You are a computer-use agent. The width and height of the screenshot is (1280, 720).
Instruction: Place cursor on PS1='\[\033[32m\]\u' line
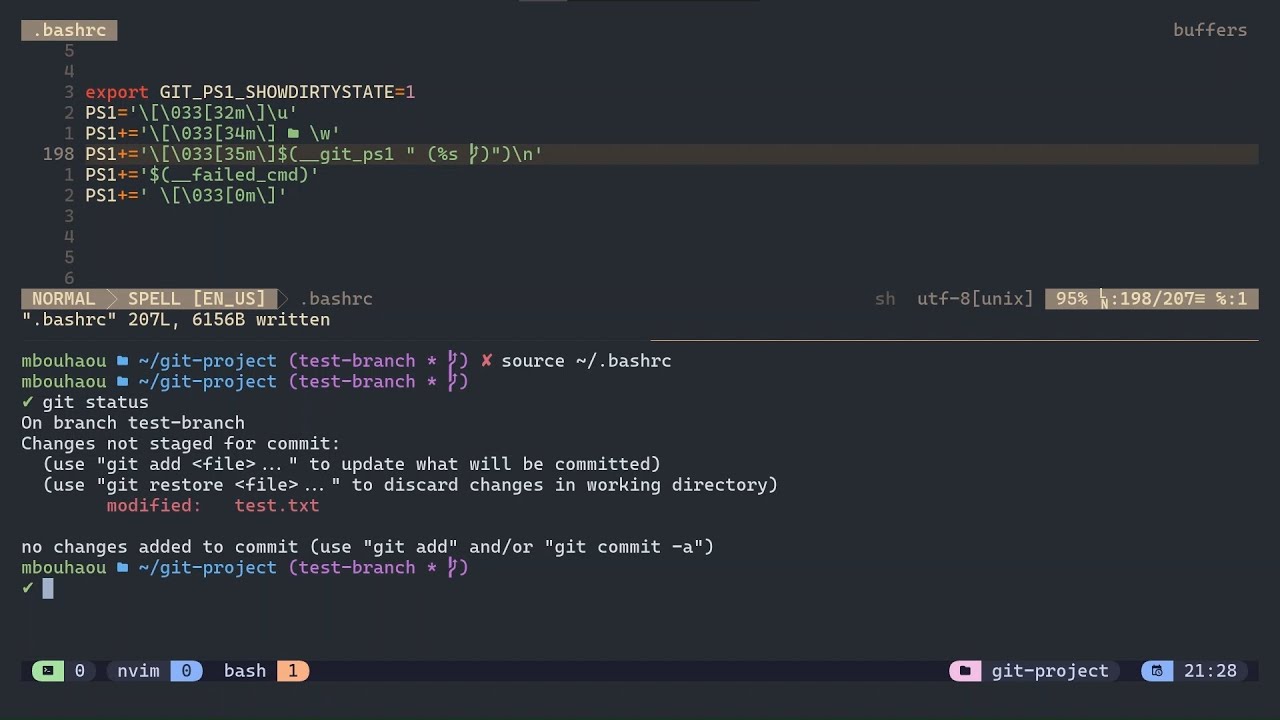(191, 113)
